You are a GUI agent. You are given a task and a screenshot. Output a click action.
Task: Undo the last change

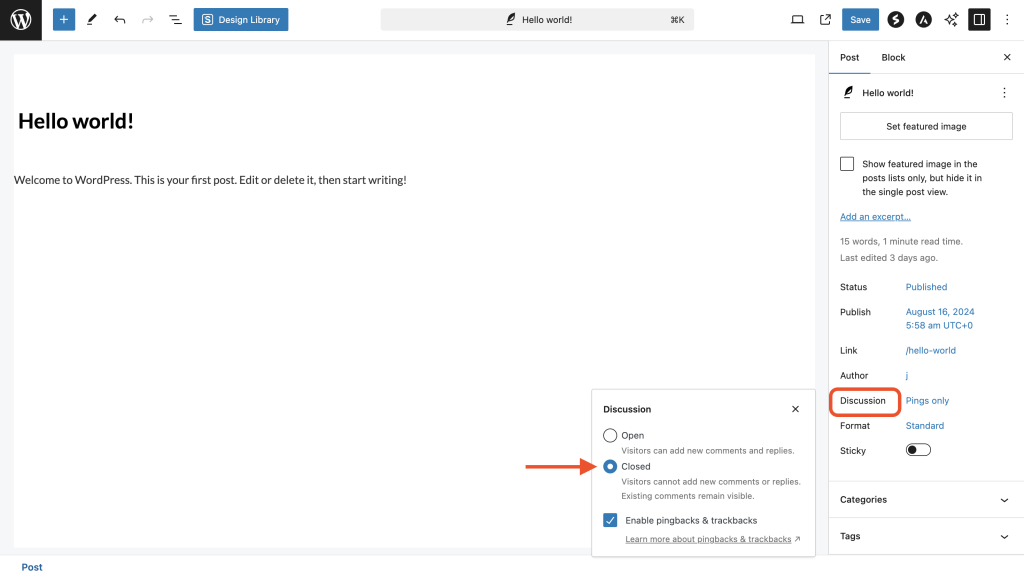point(120,20)
